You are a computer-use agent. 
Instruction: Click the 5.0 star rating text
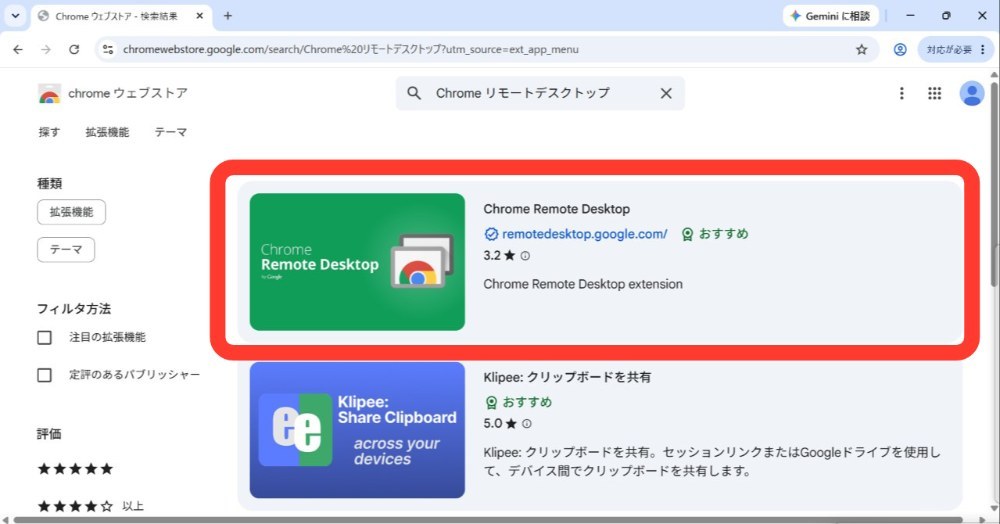500,423
